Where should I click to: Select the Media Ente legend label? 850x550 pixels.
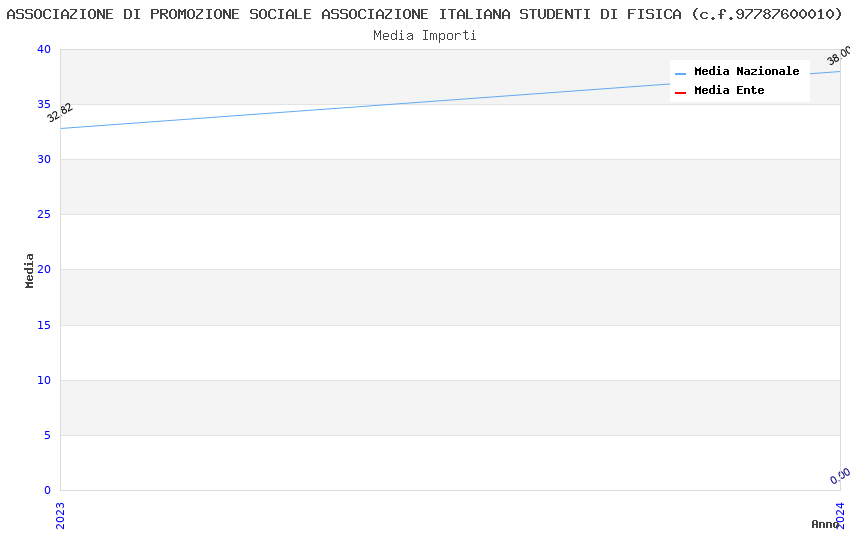[x=729, y=91]
